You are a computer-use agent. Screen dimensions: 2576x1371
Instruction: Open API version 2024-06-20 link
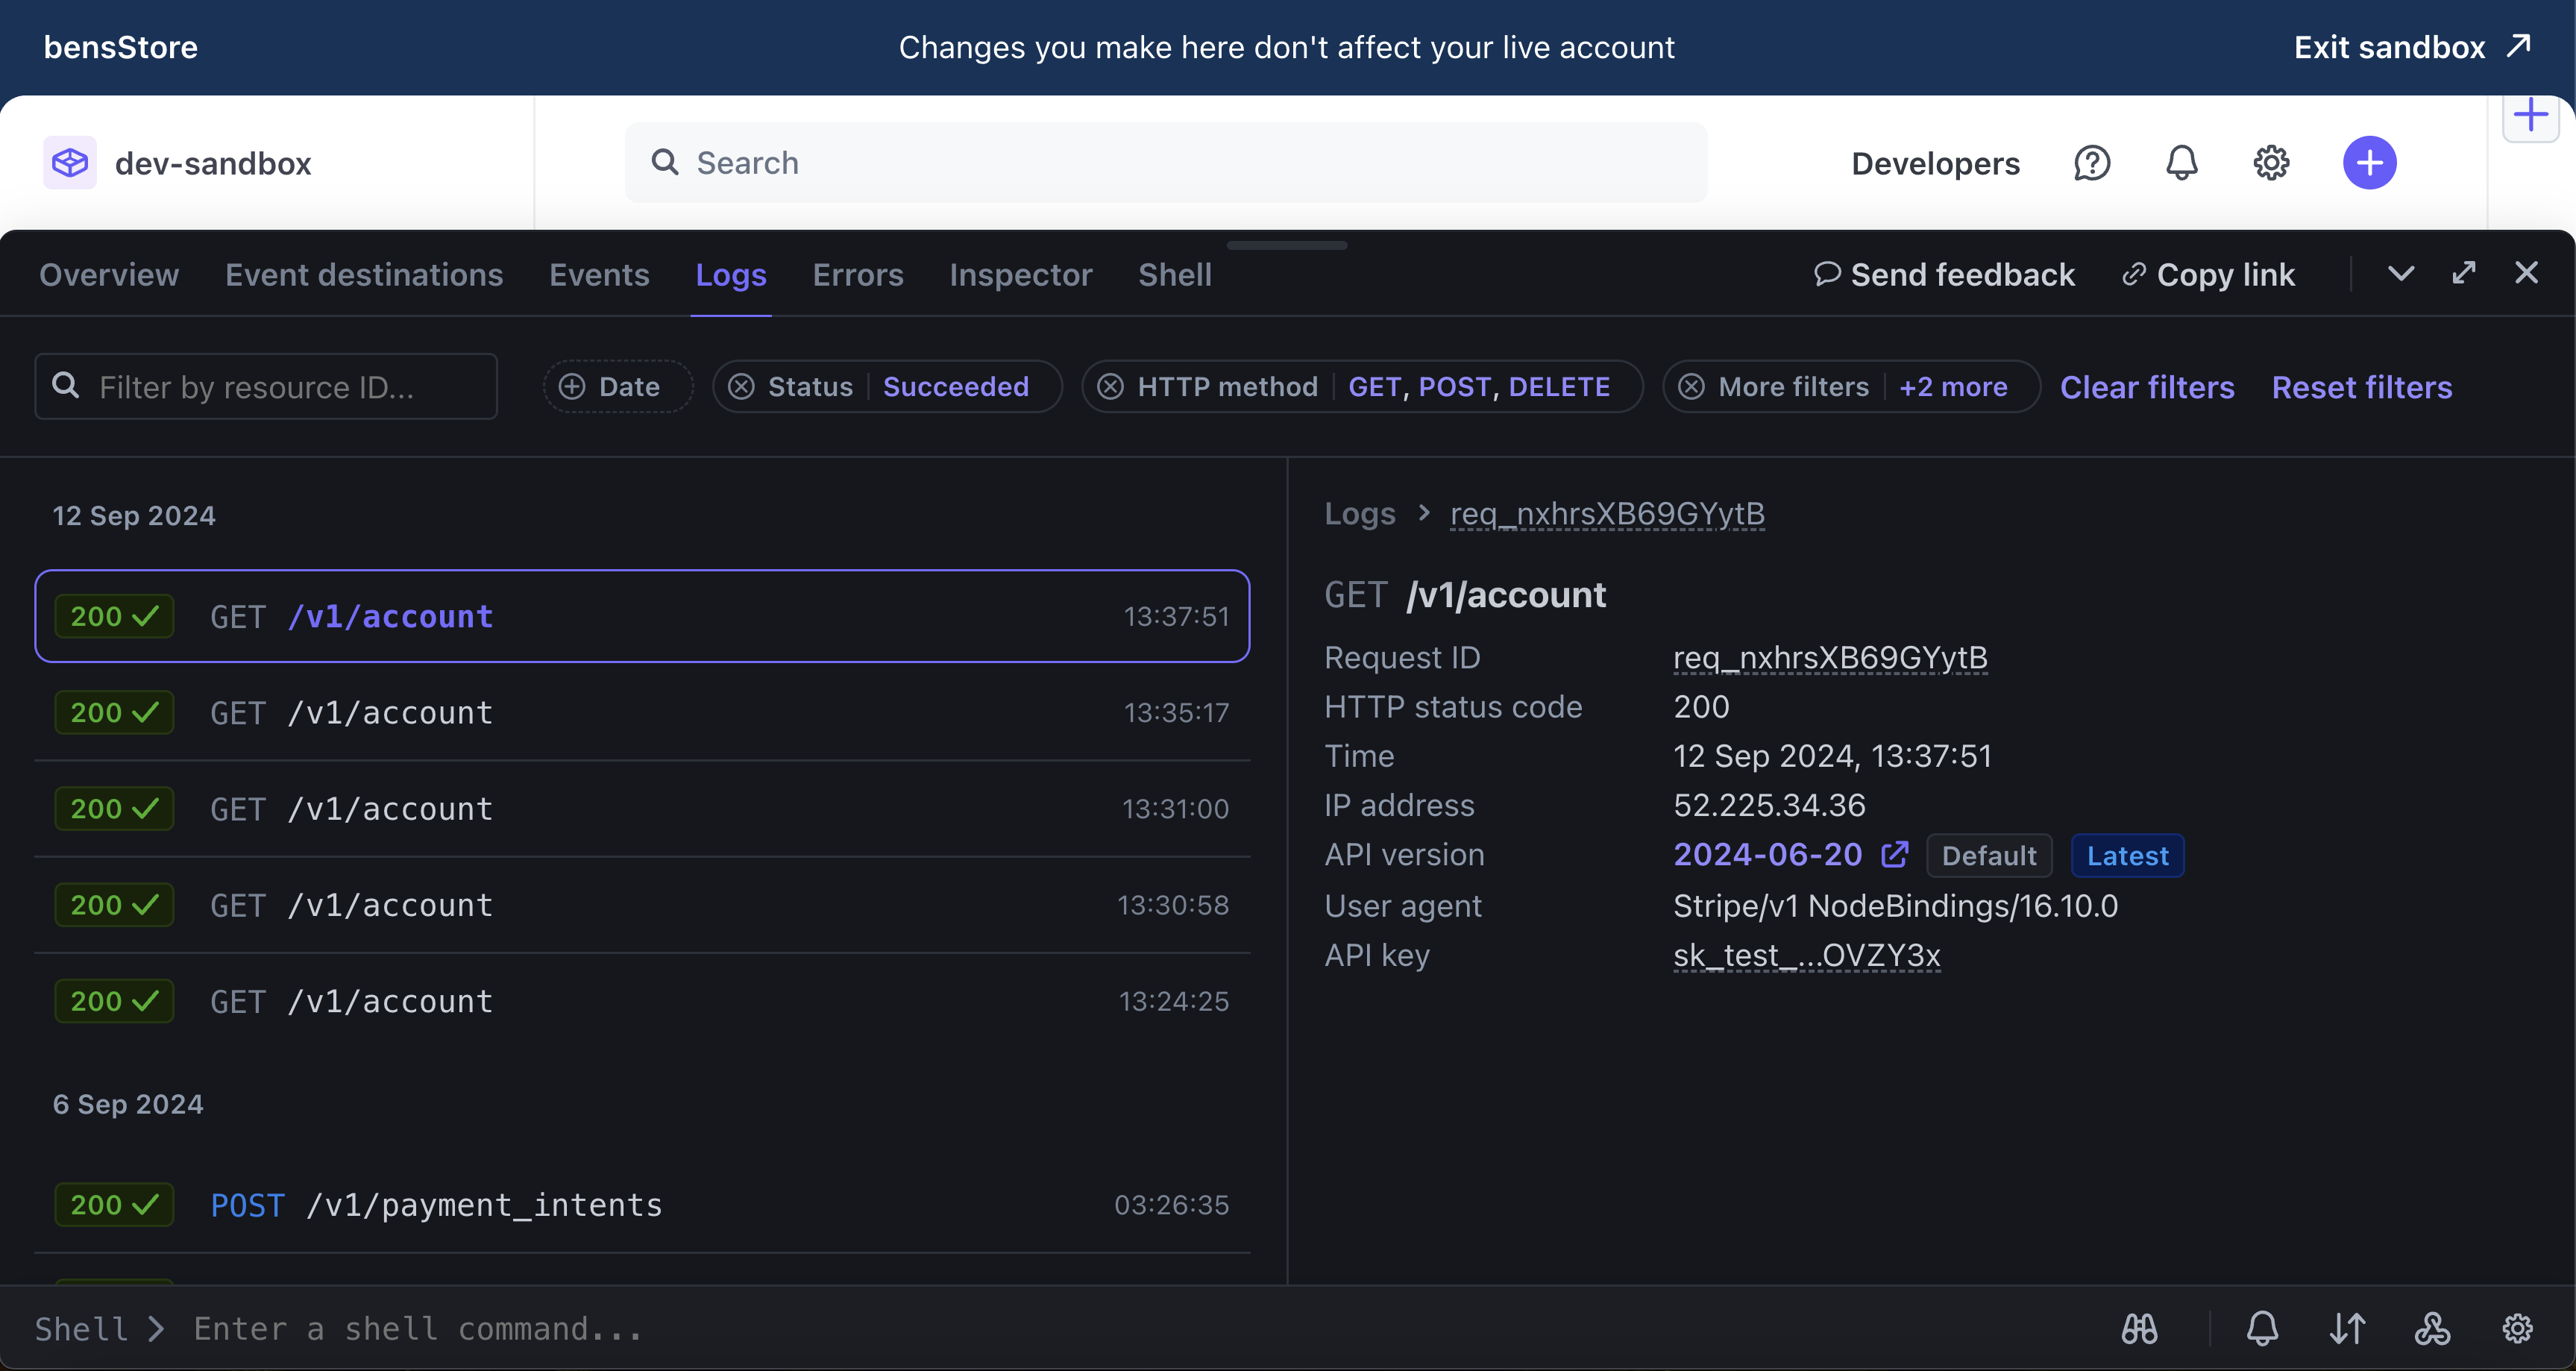click(x=1767, y=854)
